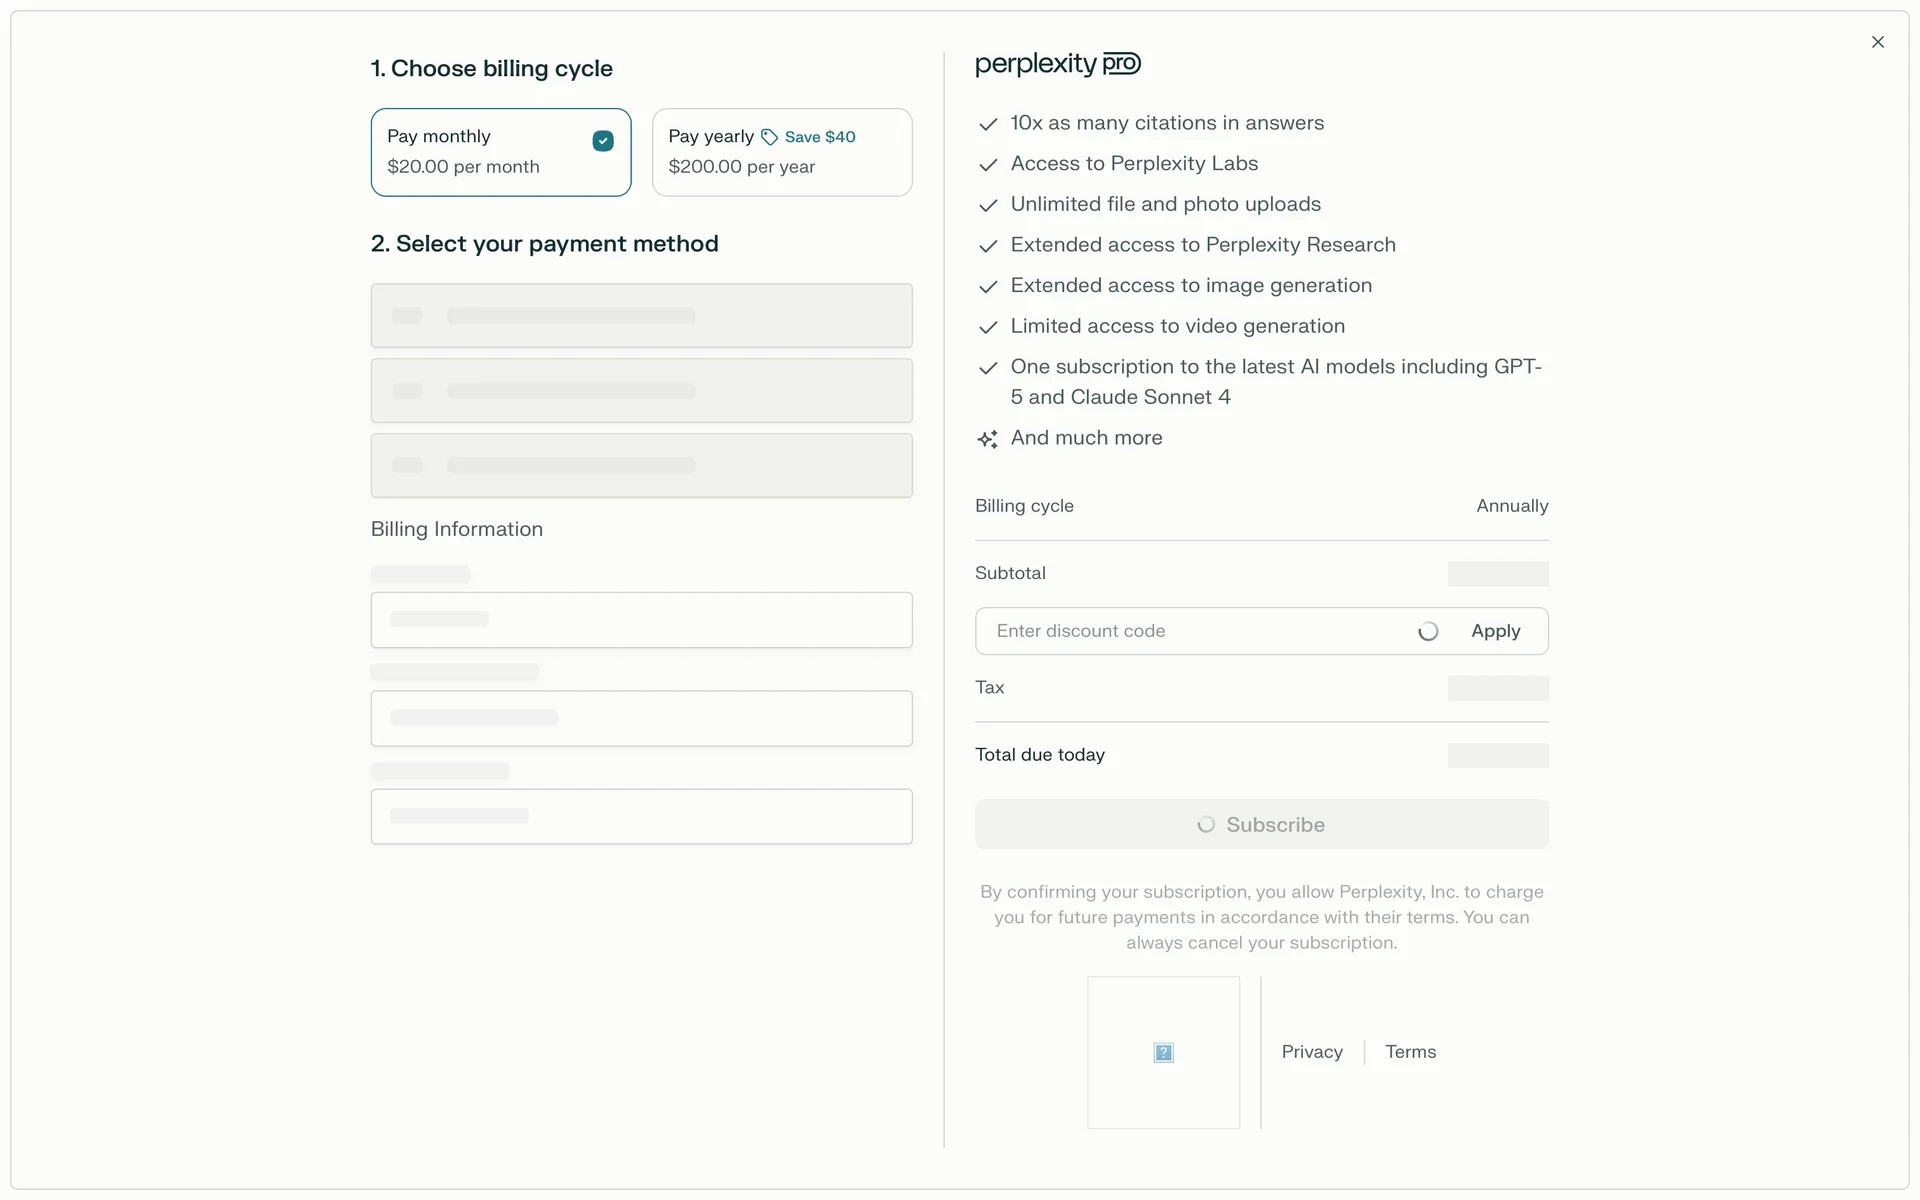The width and height of the screenshot is (1920, 1200).
Task: Open the Terms link
Action: [x=1410, y=1052]
